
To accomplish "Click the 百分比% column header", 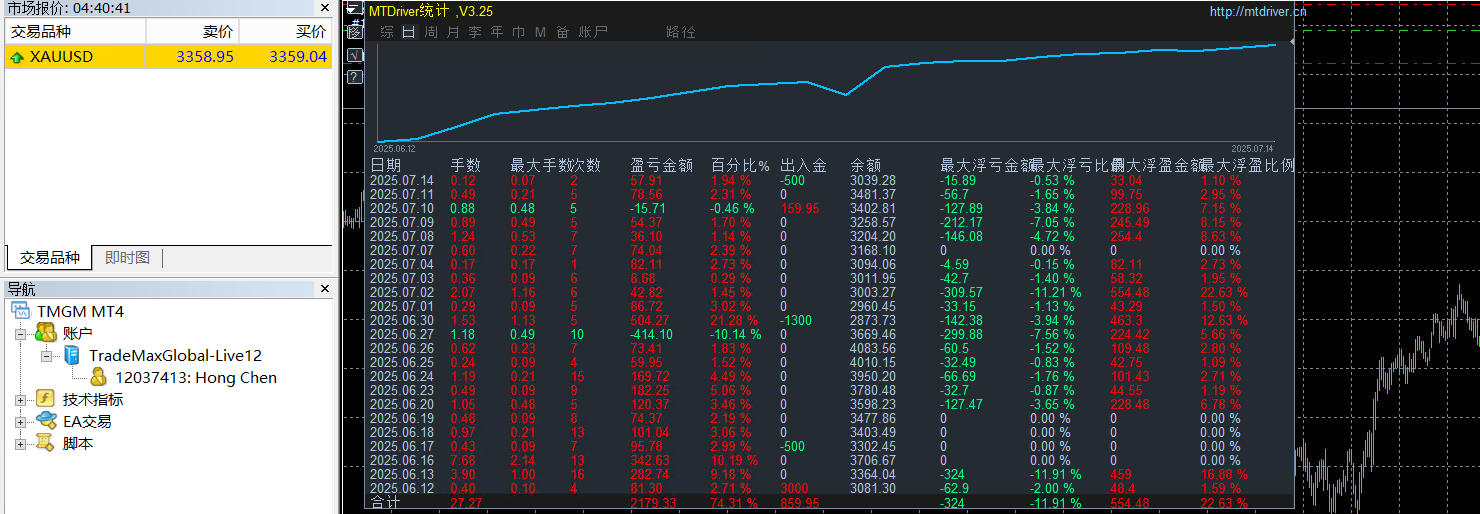I will (x=740, y=165).
